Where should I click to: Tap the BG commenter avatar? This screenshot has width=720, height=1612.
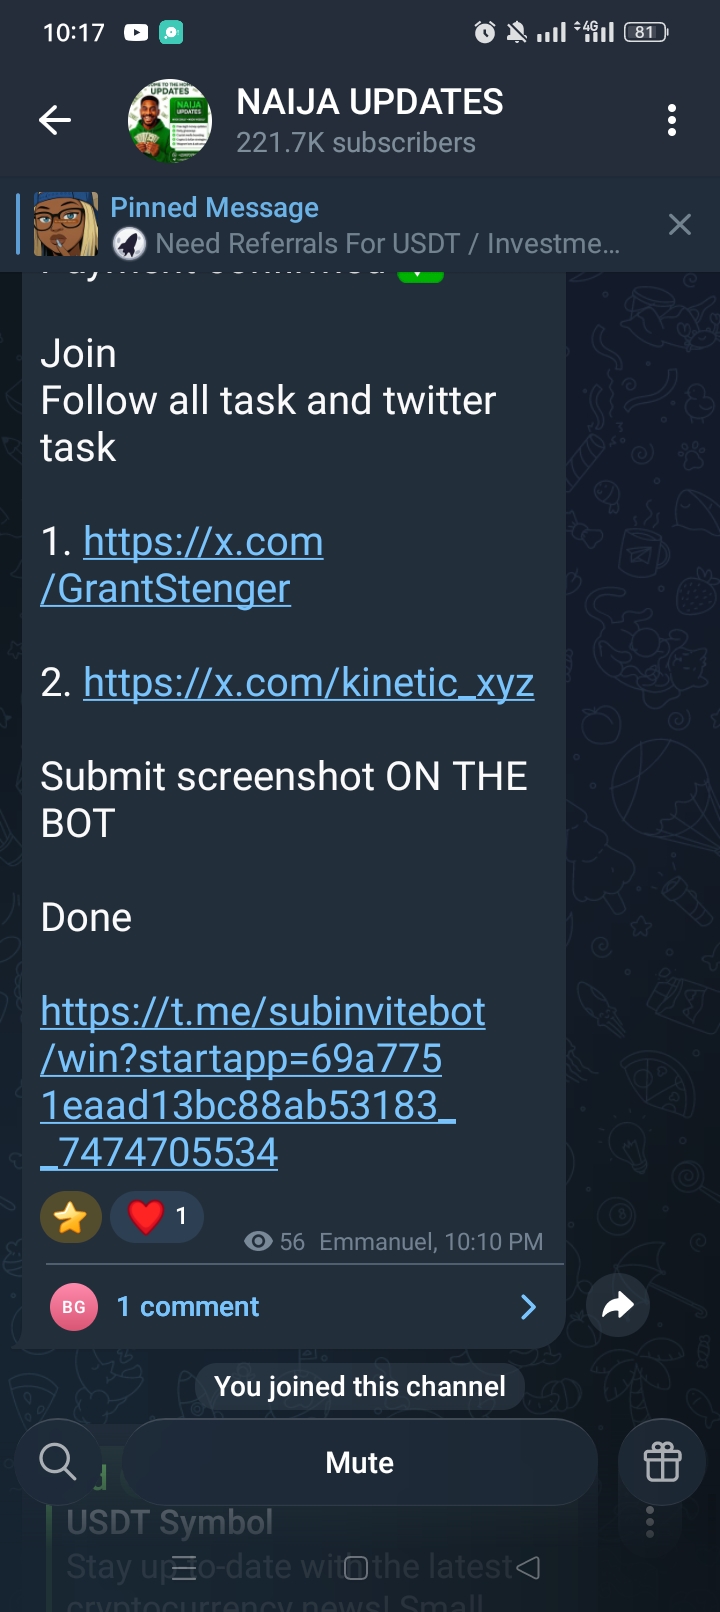74,1307
